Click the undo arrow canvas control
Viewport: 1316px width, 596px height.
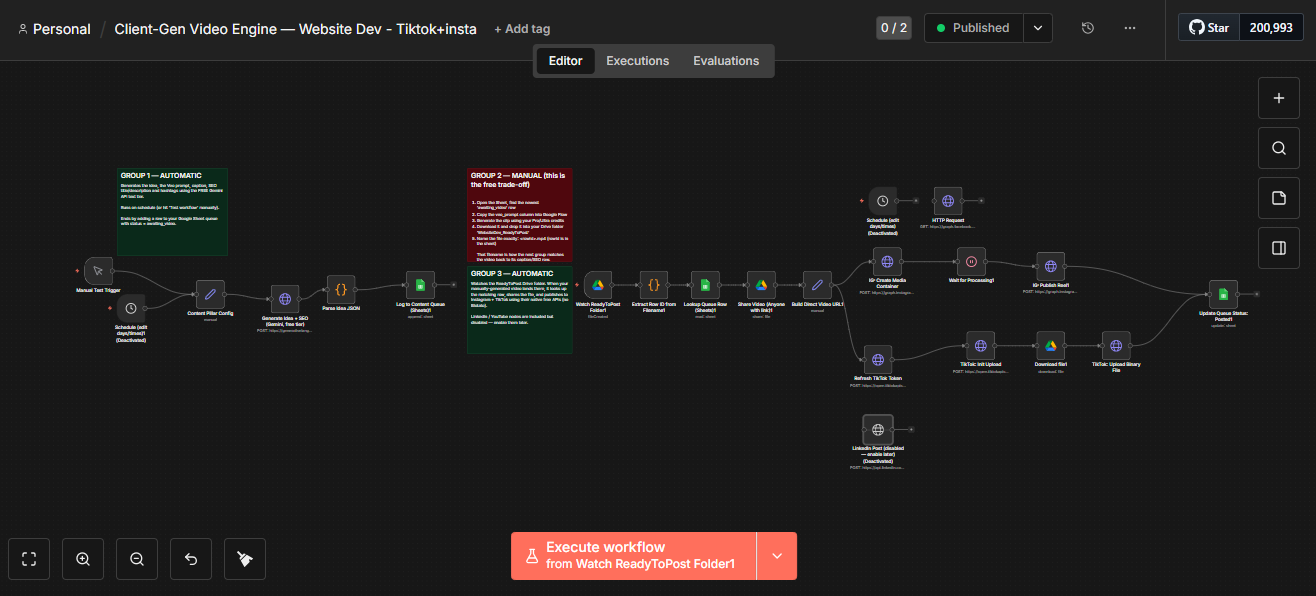[191, 559]
